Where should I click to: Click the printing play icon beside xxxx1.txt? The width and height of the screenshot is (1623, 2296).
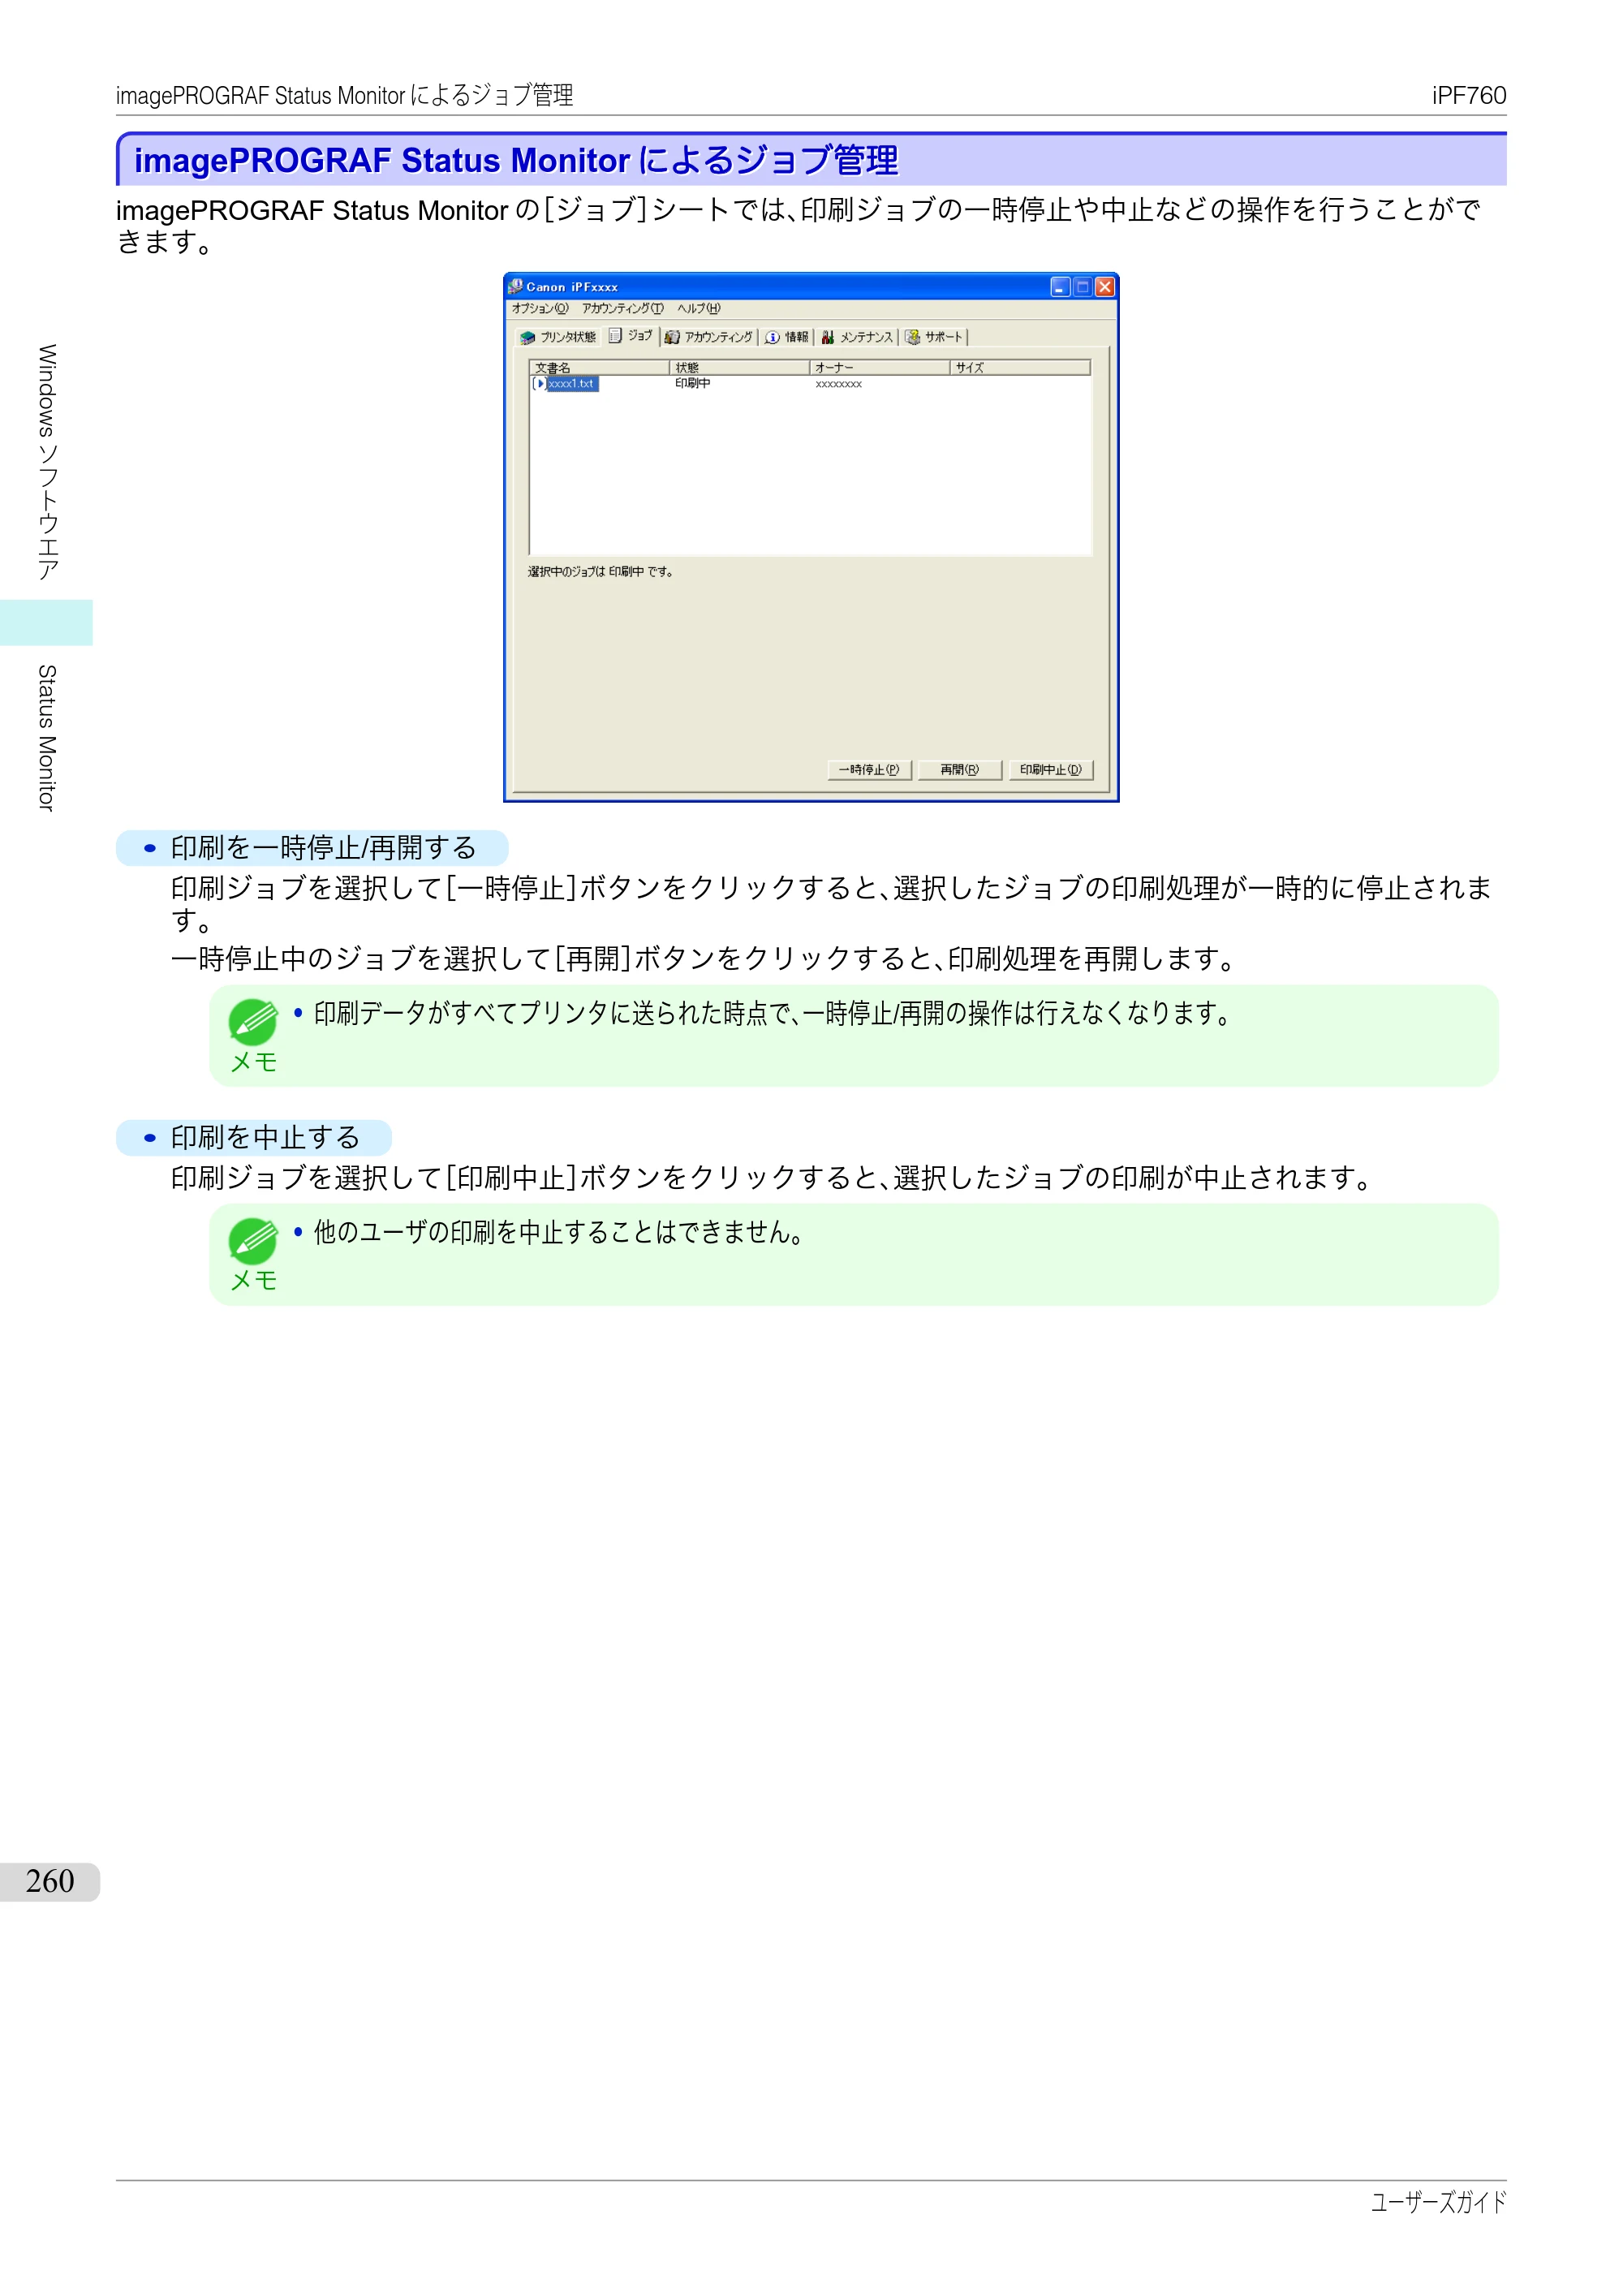[539, 384]
